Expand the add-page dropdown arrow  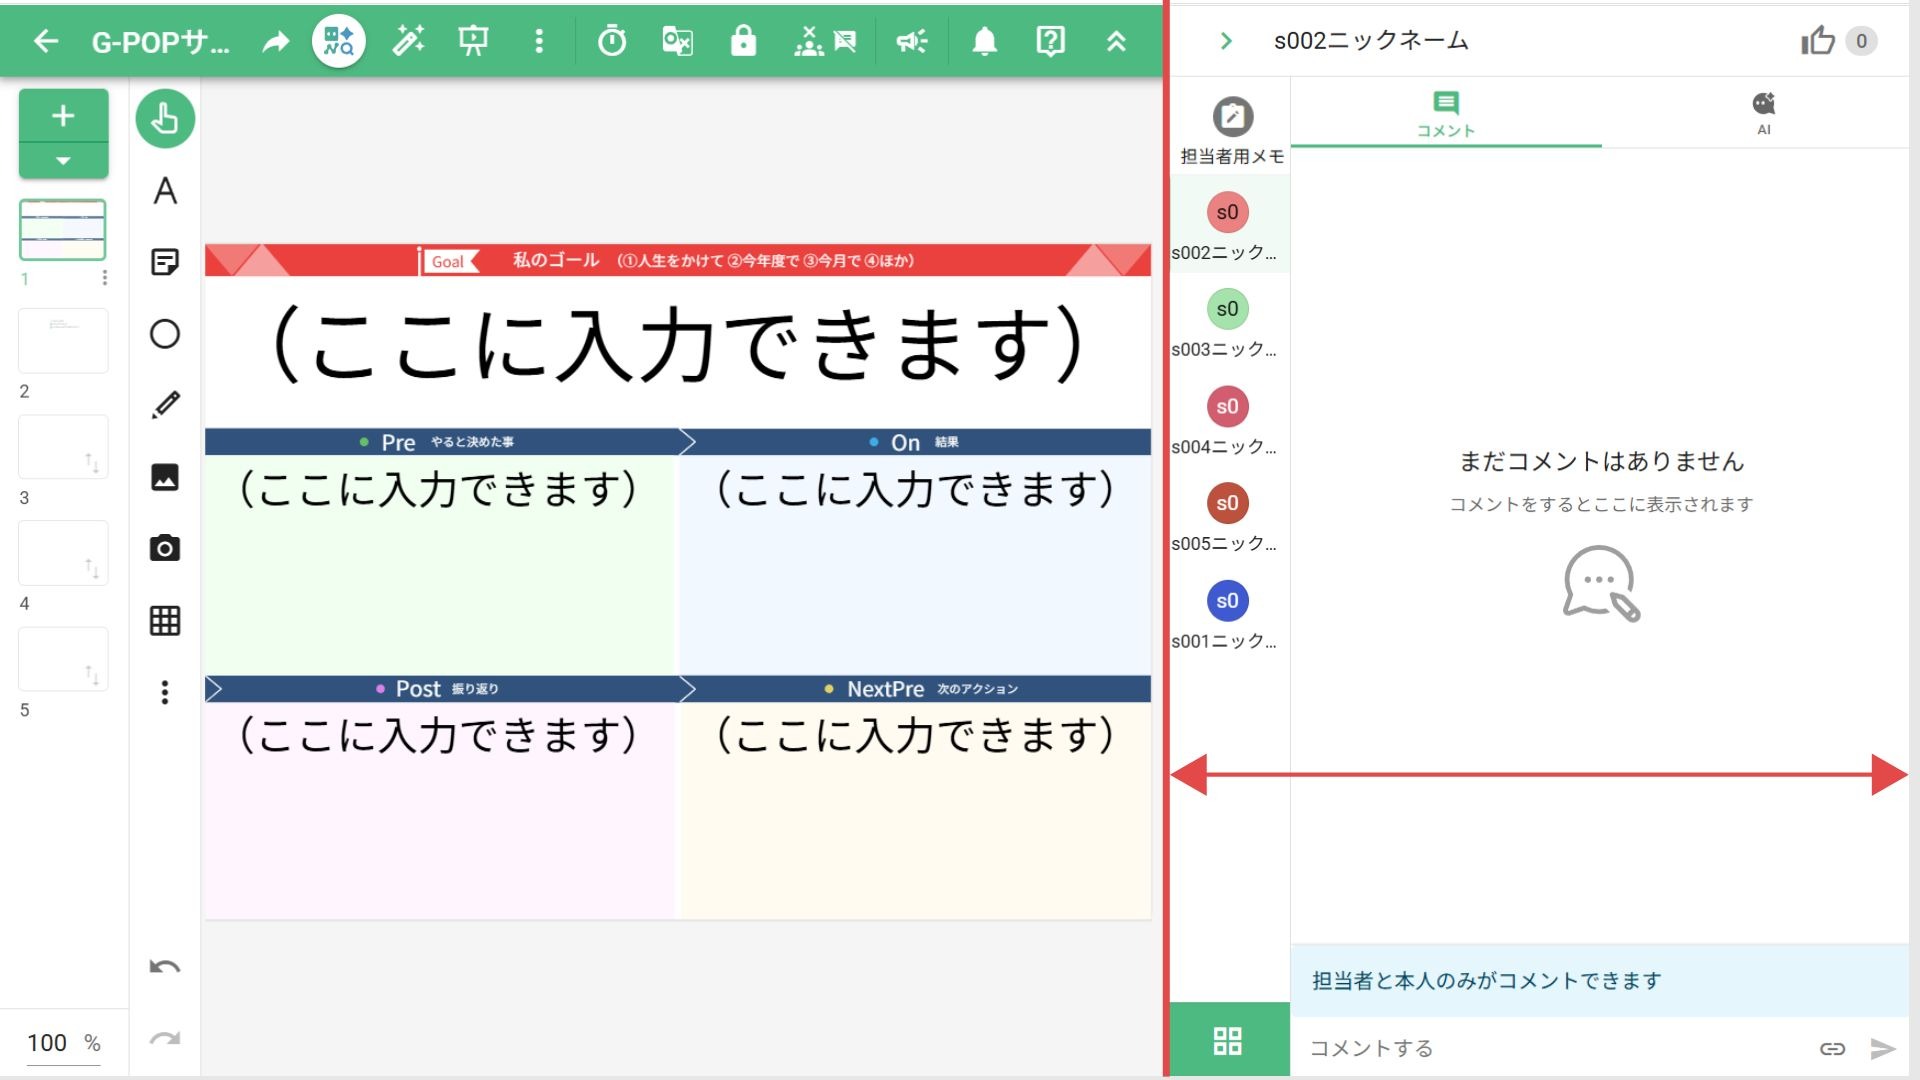63,161
